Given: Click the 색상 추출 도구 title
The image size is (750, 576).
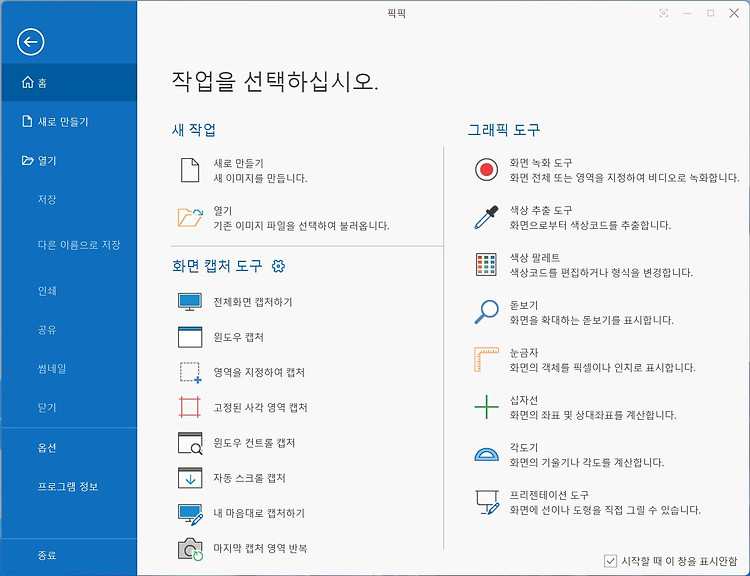Looking at the screenshot, I should 541,210.
